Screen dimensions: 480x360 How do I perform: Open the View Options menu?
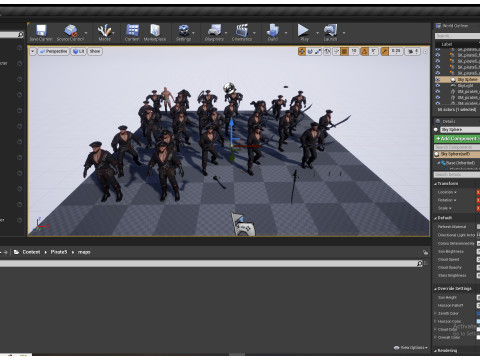coord(411,348)
